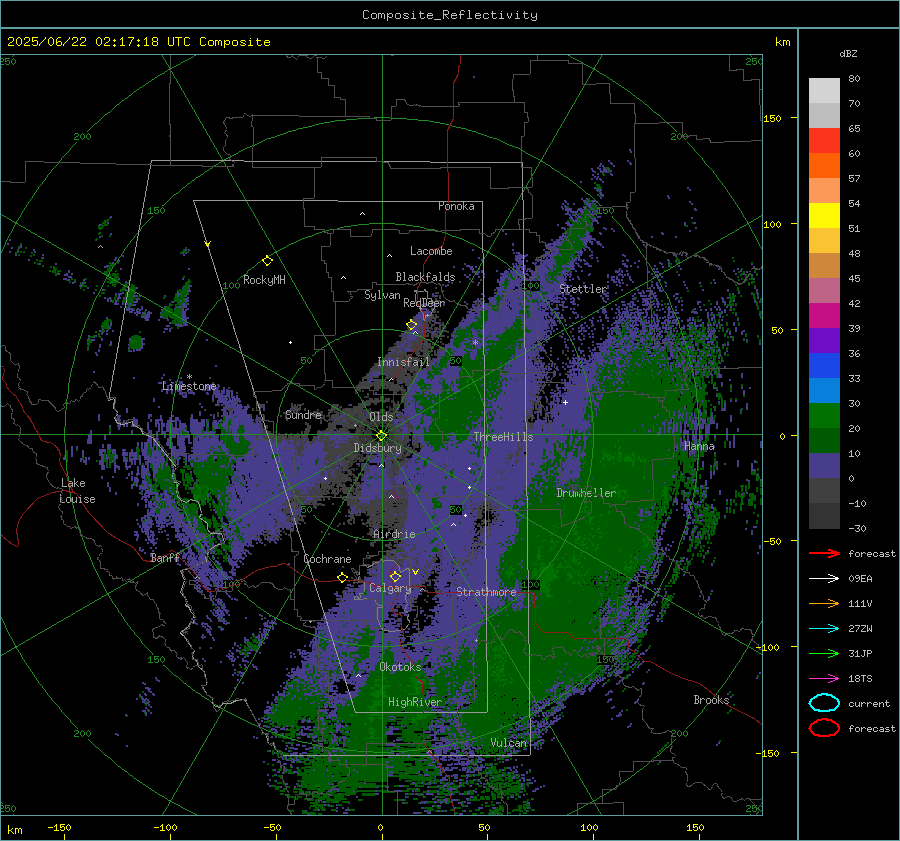Click the yellow marker above Calgary label
The width and height of the screenshot is (900, 841).
(x=395, y=576)
